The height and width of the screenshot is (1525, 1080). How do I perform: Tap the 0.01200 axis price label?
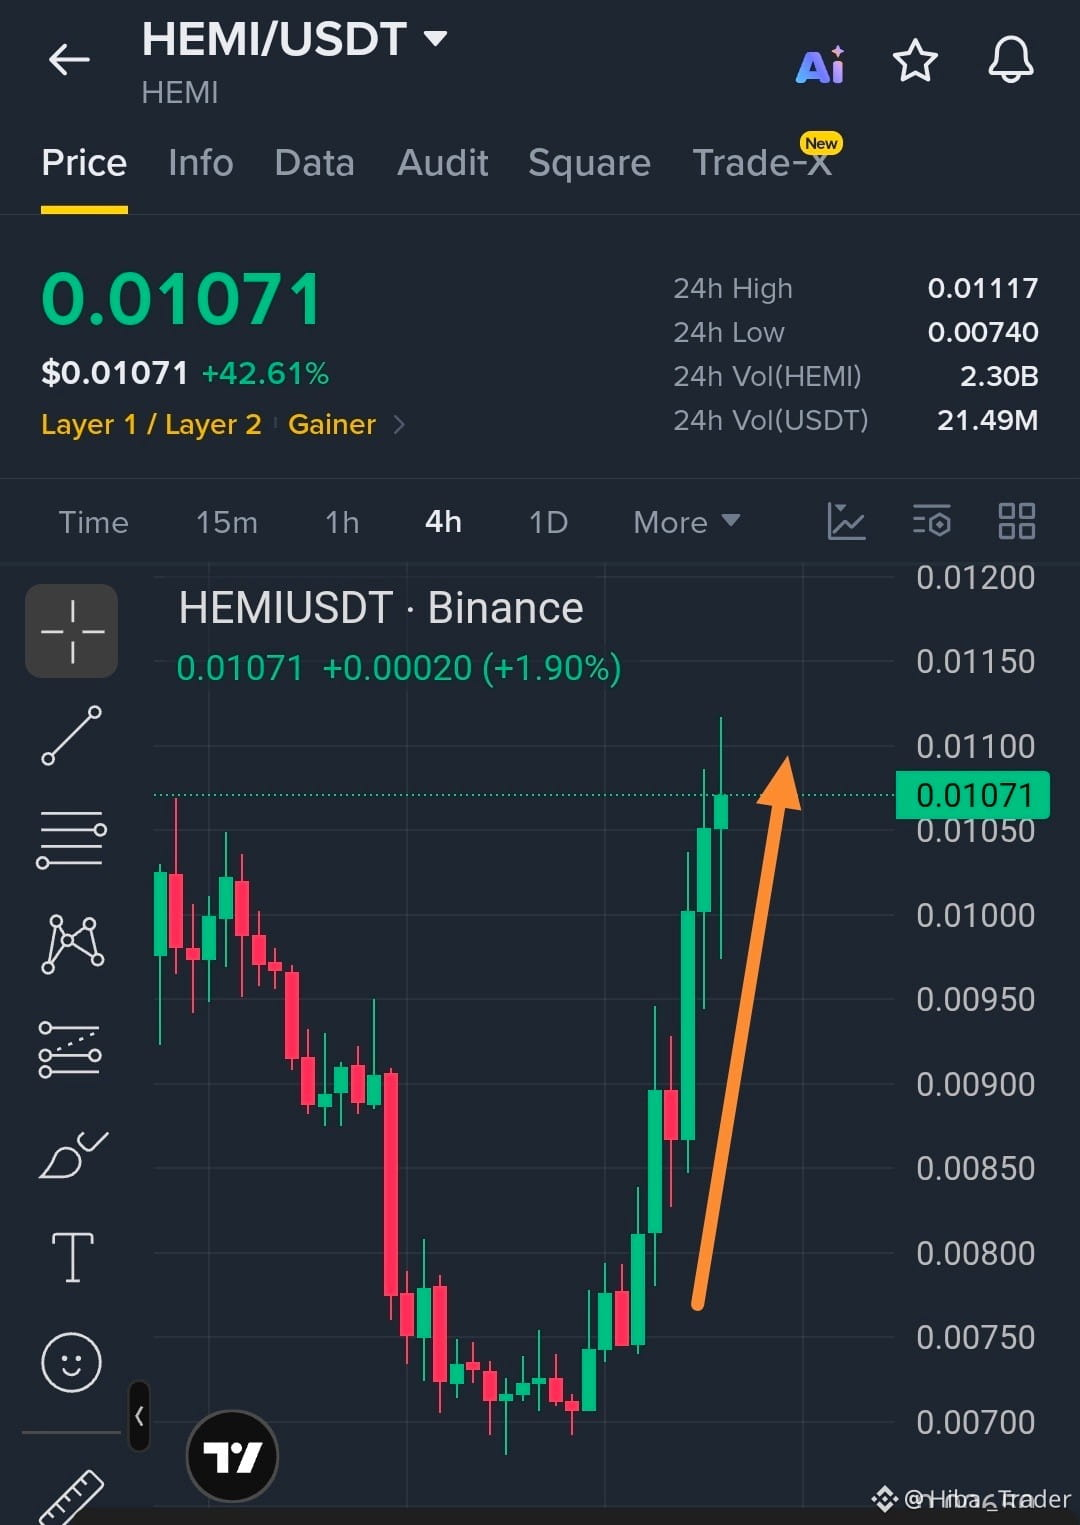975,577
